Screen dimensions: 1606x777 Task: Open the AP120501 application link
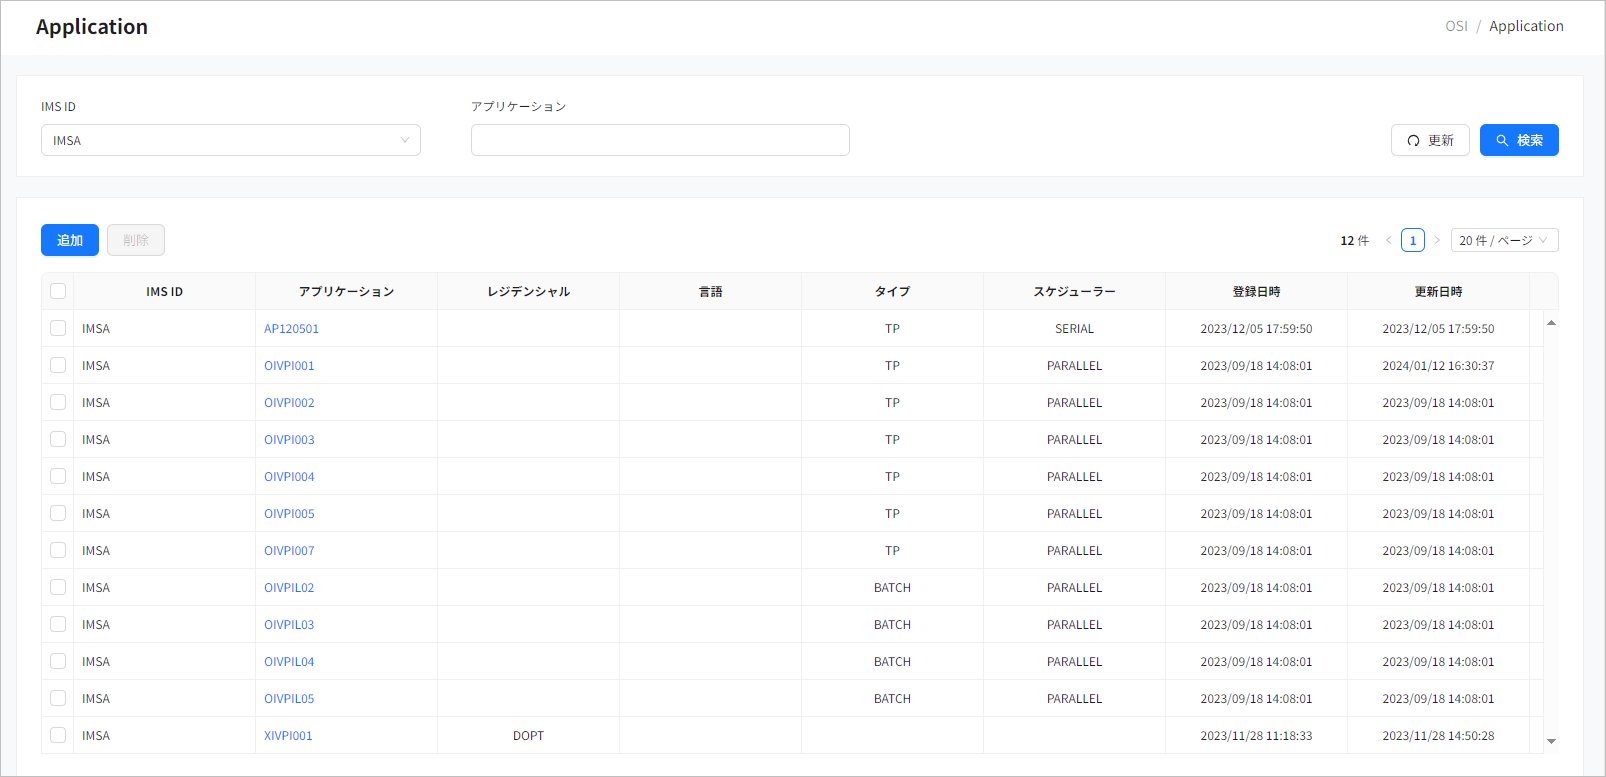click(291, 329)
